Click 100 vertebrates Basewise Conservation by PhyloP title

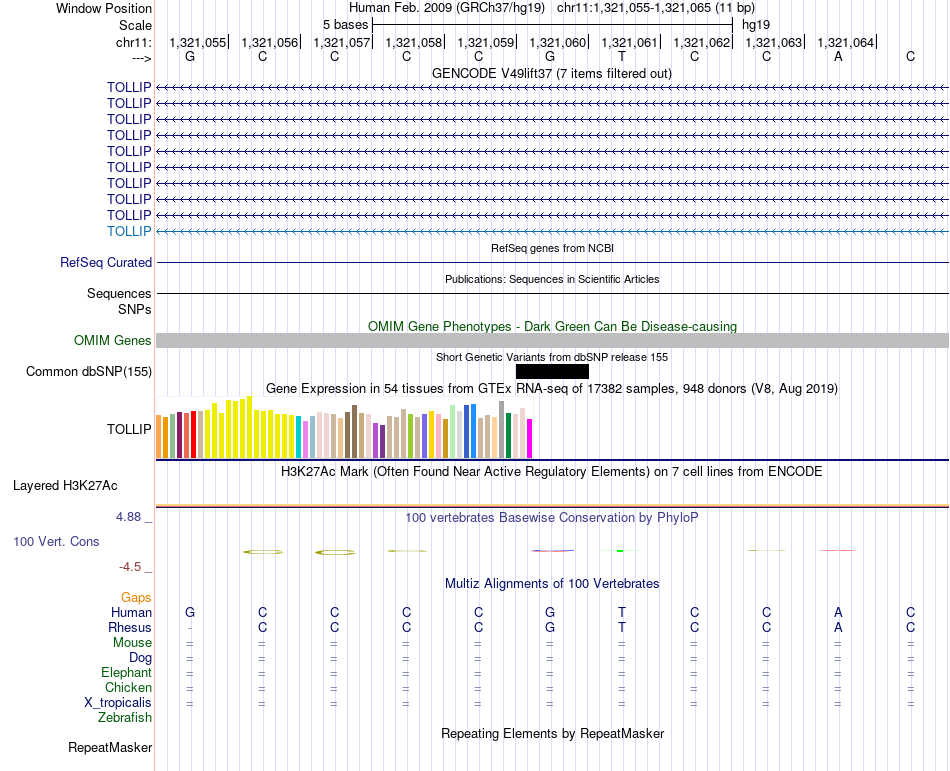pos(552,518)
